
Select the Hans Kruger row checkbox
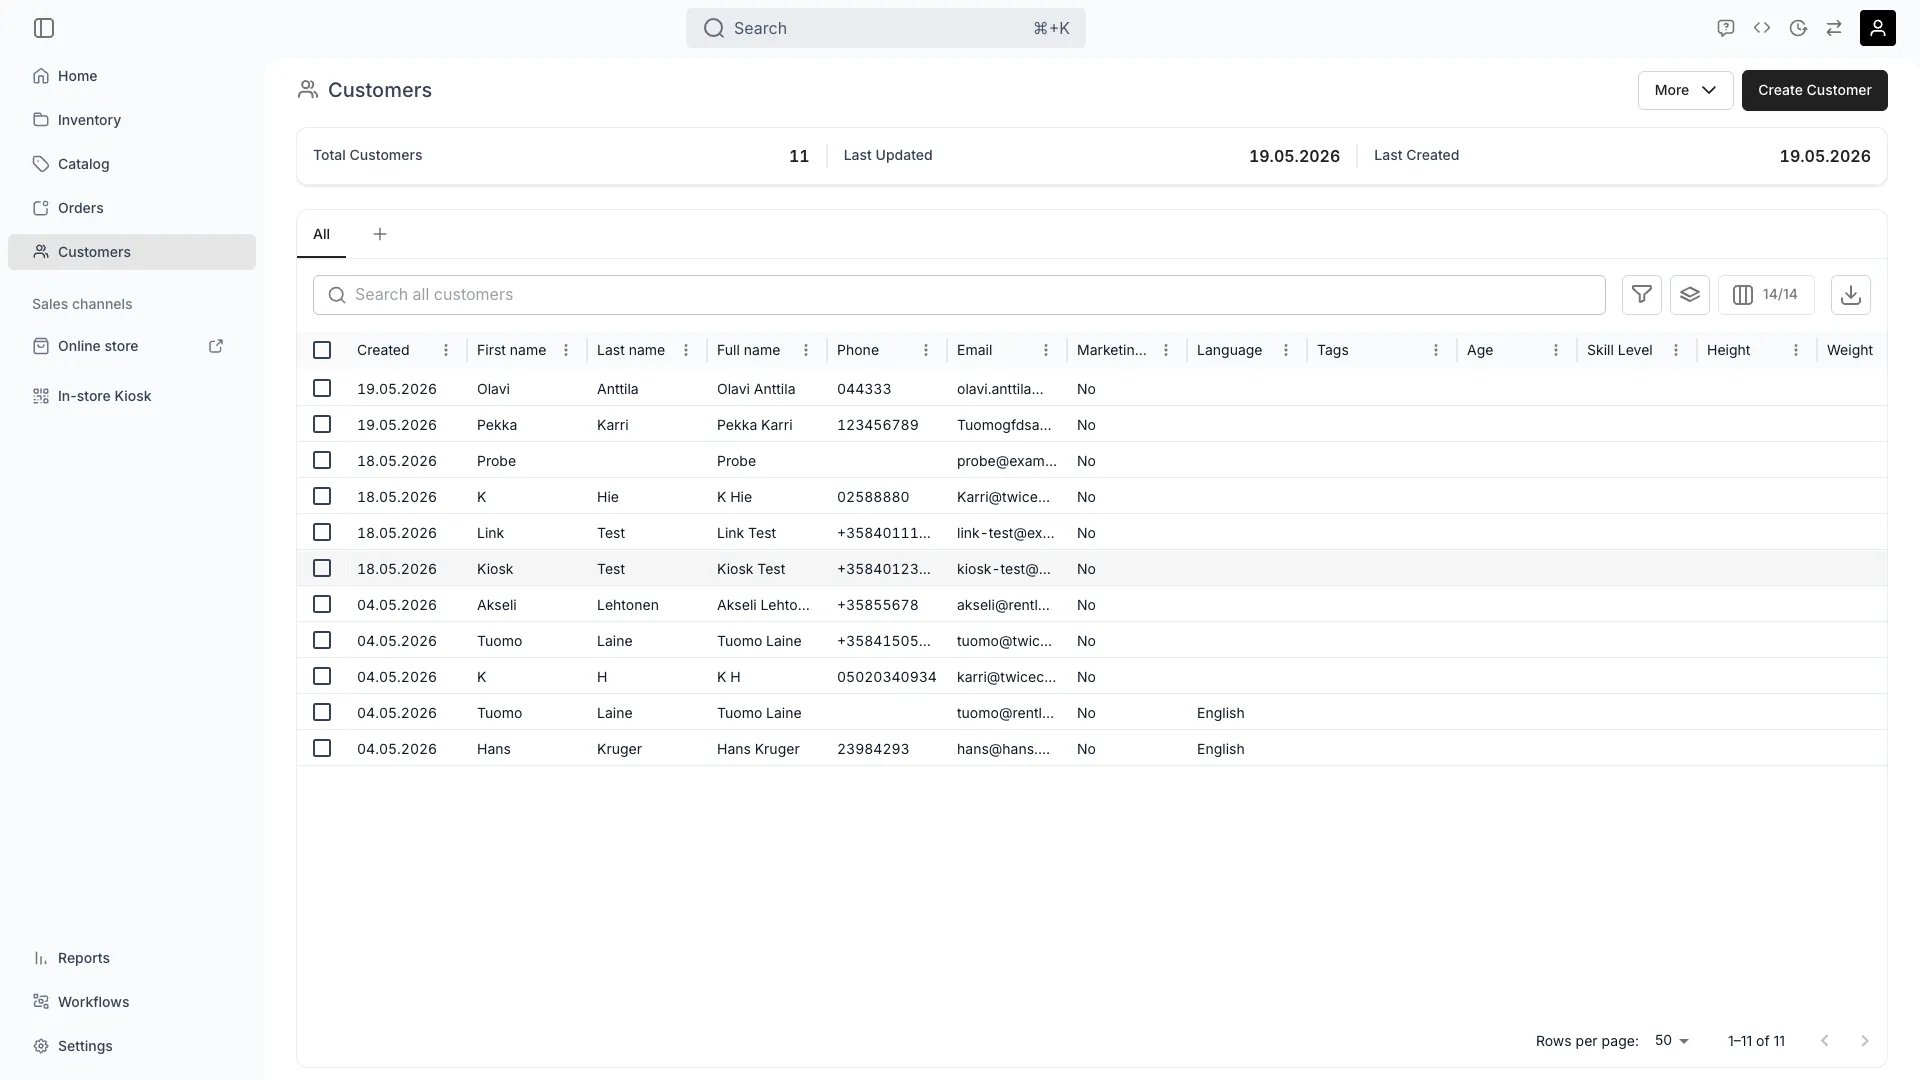[322, 748]
